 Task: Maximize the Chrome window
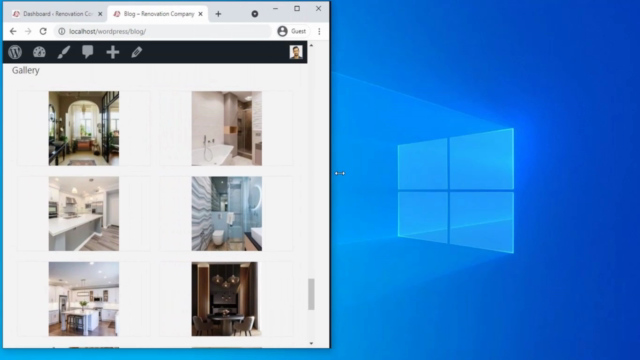[x=297, y=8]
